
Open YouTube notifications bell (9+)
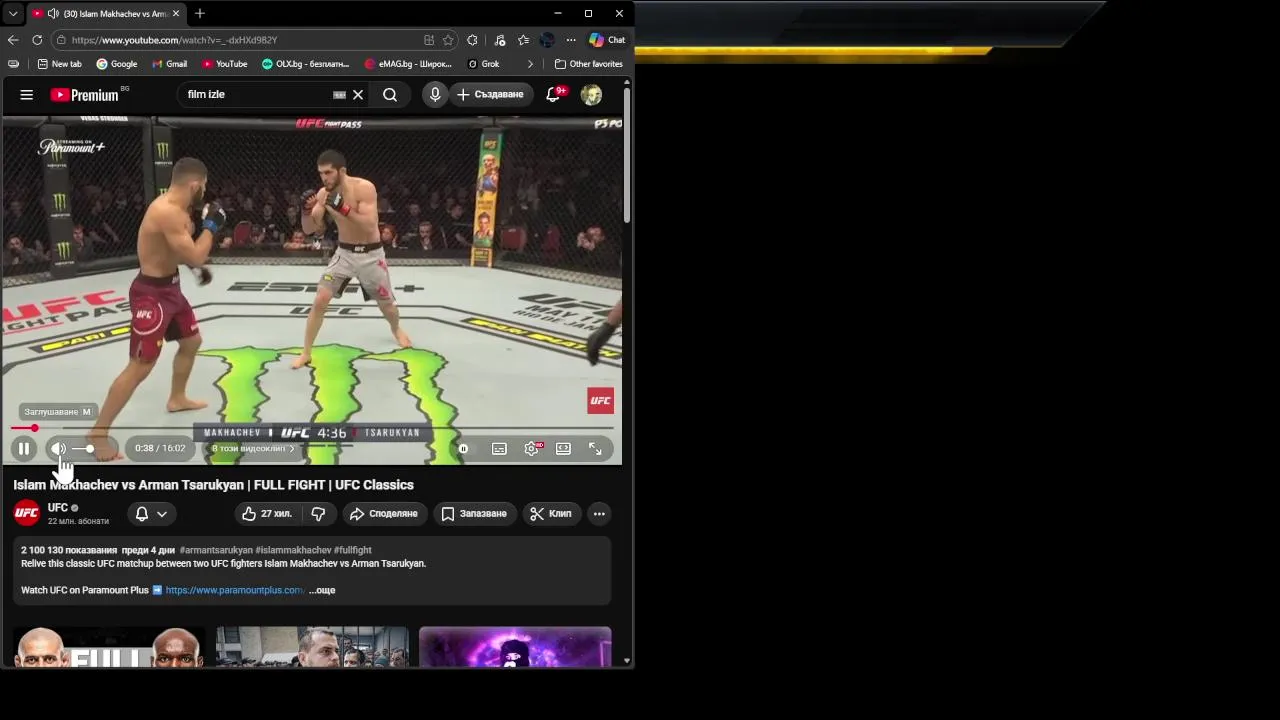click(x=553, y=95)
